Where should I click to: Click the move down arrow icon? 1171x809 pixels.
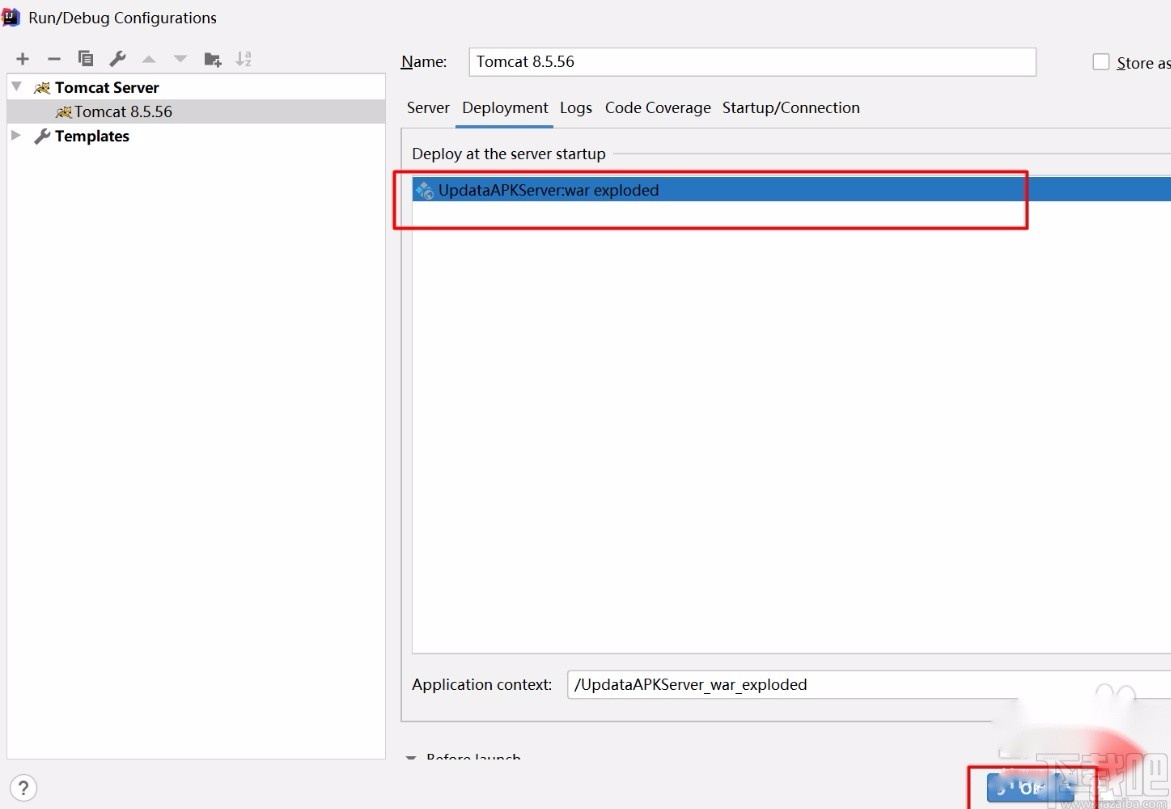[180, 58]
